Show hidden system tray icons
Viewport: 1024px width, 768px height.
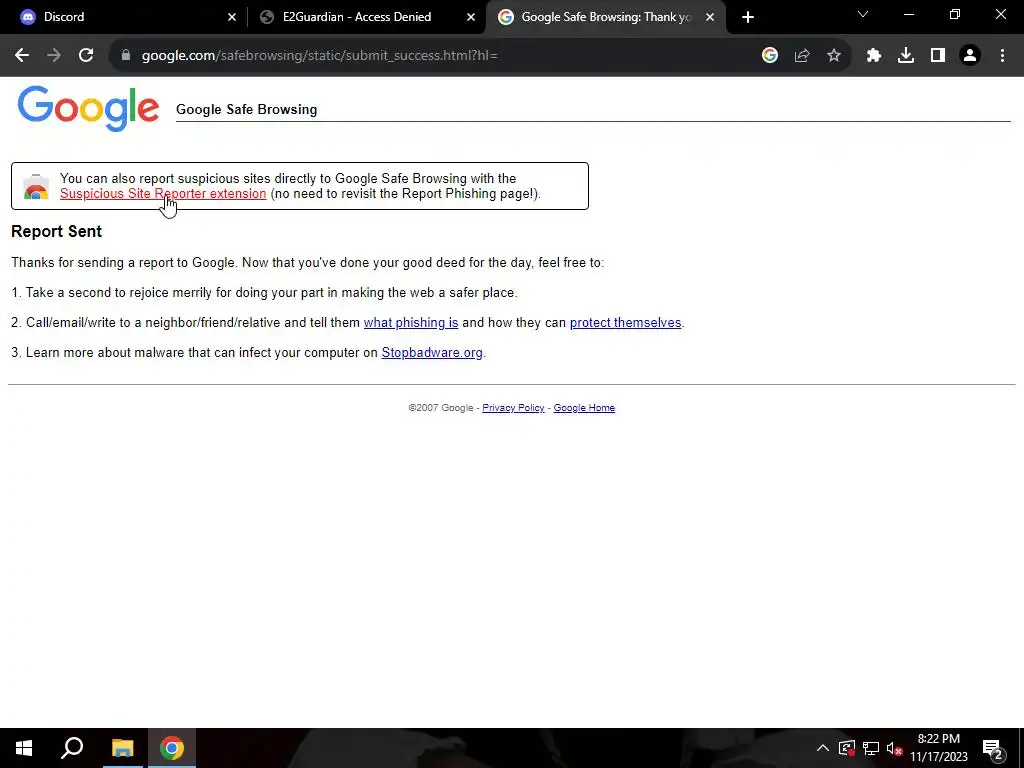tap(823, 748)
